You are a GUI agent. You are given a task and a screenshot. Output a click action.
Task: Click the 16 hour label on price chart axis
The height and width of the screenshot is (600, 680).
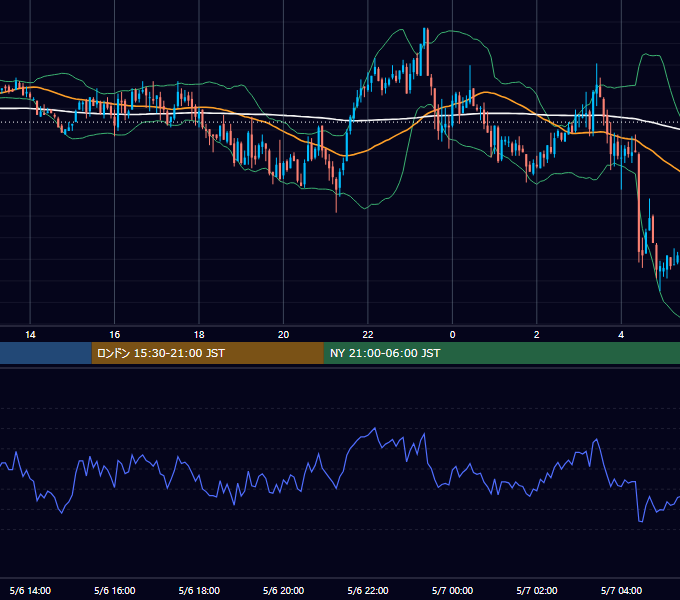(x=114, y=335)
